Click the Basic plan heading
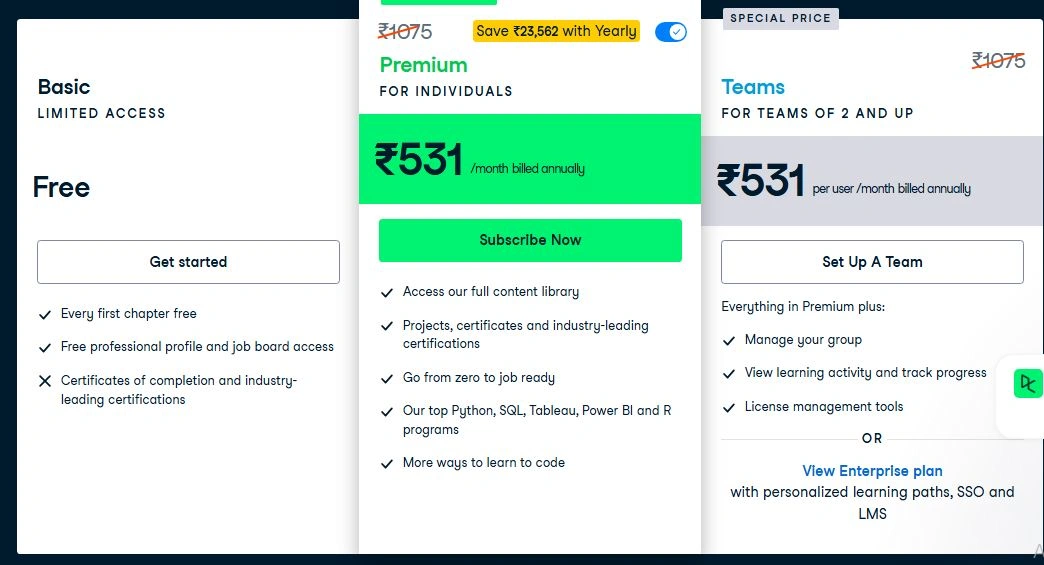 [x=64, y=87]
